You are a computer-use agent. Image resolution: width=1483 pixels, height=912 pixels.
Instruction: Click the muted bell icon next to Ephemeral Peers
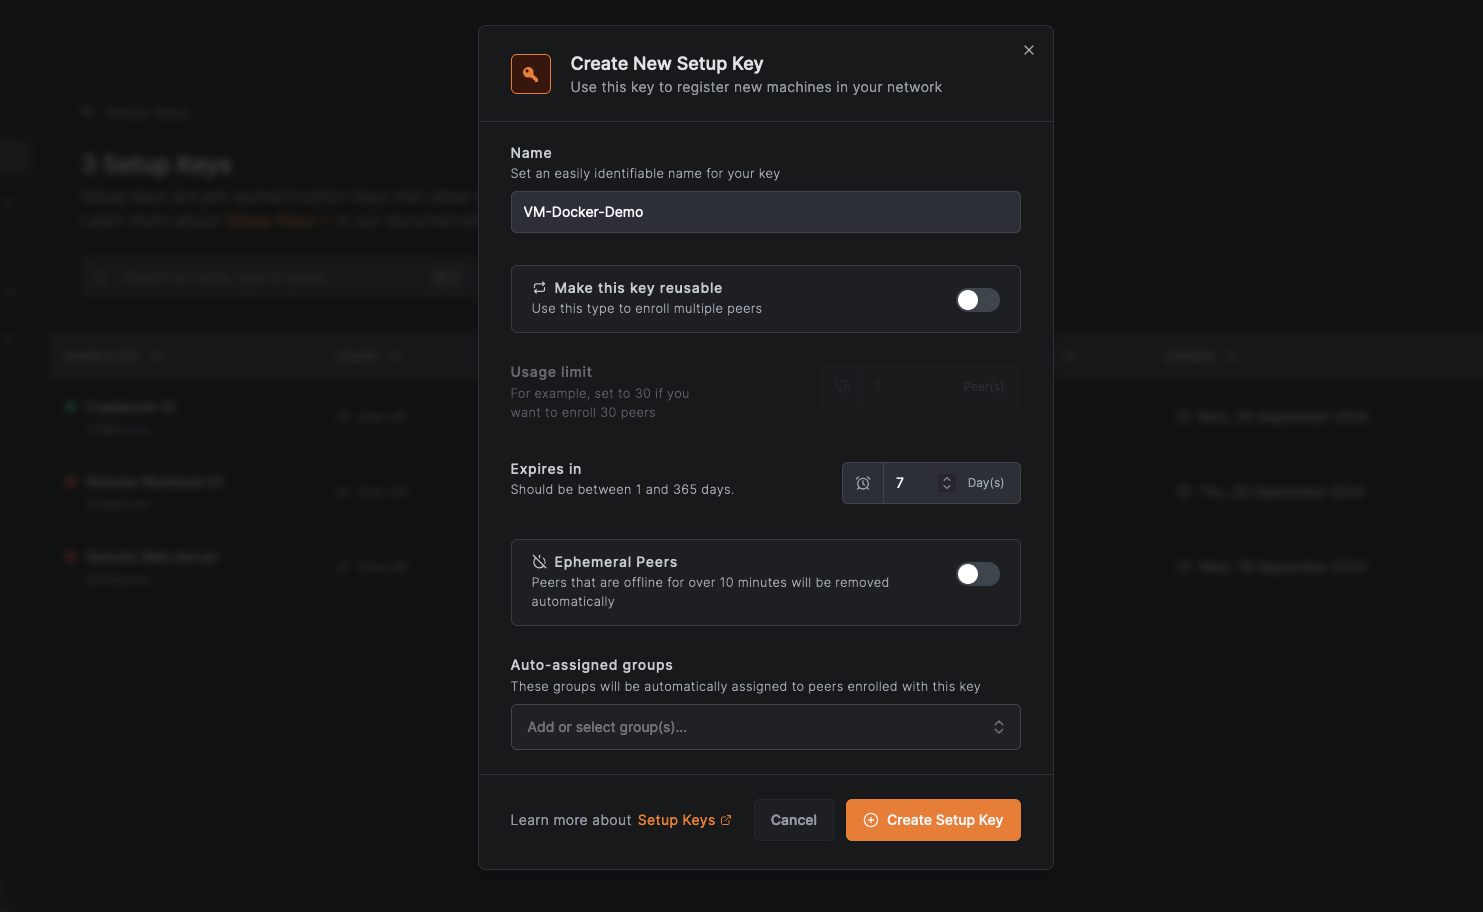[x=539, y=561]
